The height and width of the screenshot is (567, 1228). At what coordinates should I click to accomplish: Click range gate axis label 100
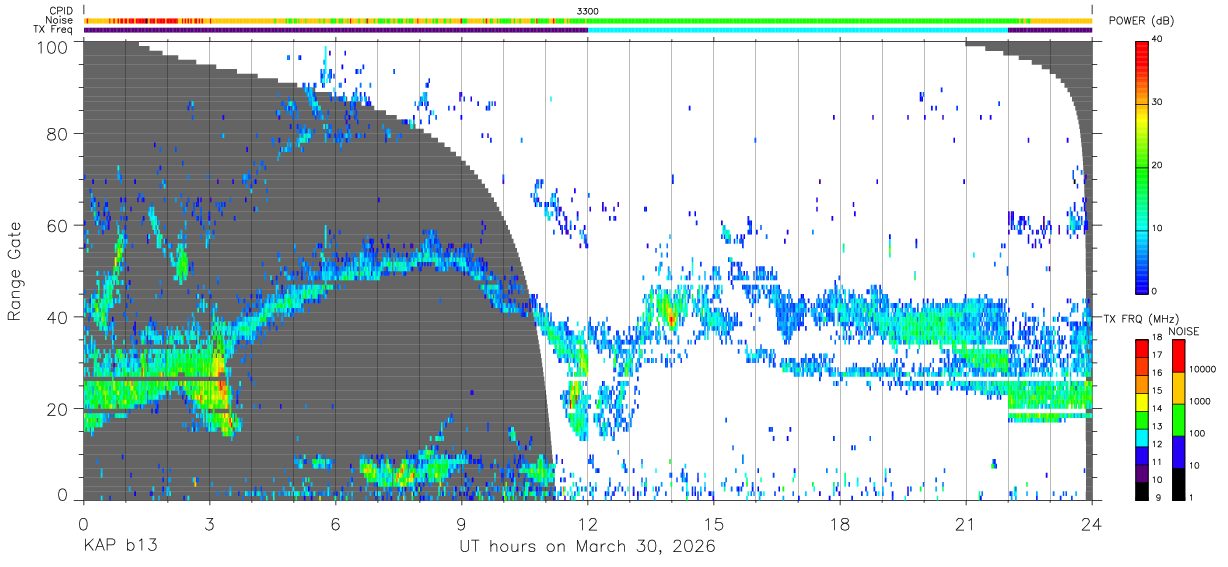point(52,46)
